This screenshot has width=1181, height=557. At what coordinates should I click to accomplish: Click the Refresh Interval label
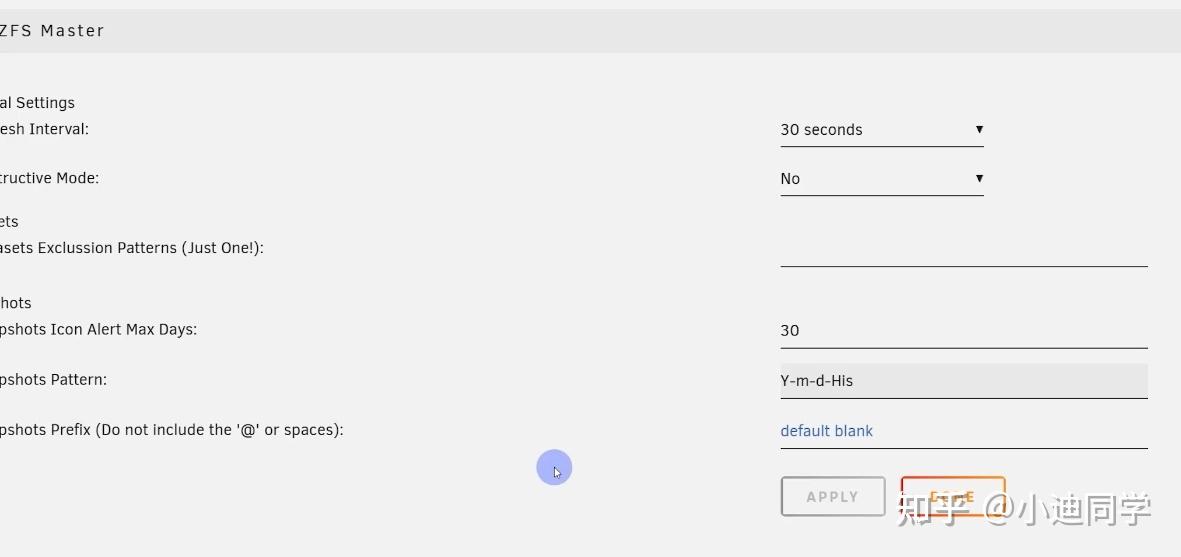tap(45, 129)
